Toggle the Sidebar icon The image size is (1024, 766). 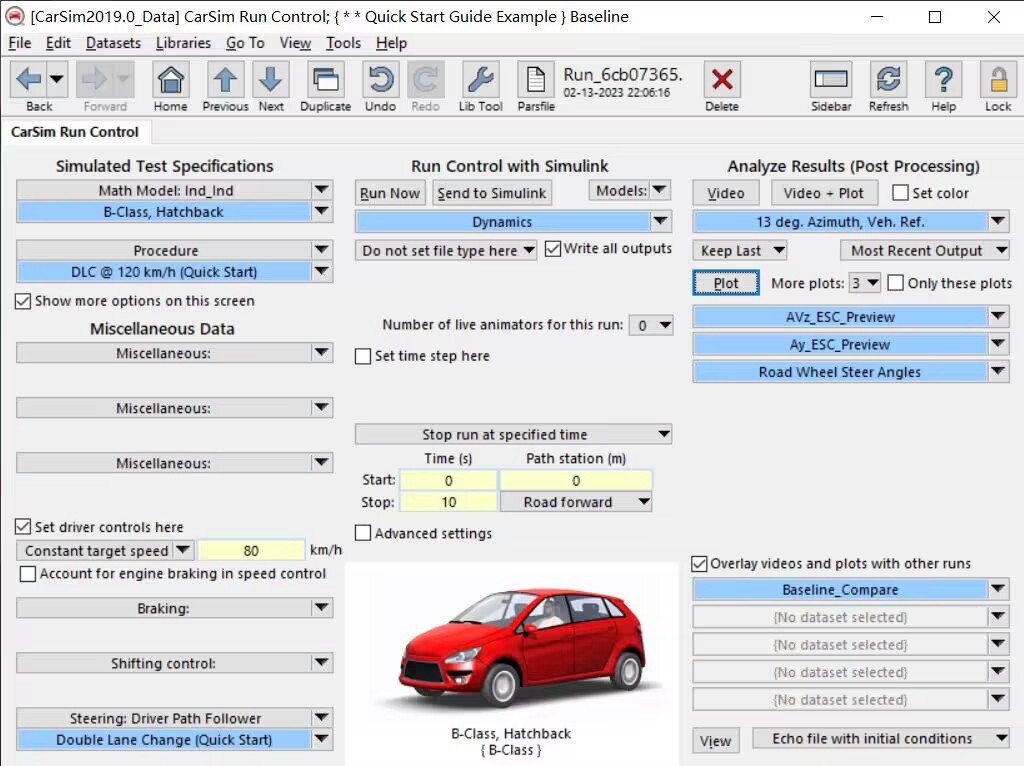click(831, 80)
